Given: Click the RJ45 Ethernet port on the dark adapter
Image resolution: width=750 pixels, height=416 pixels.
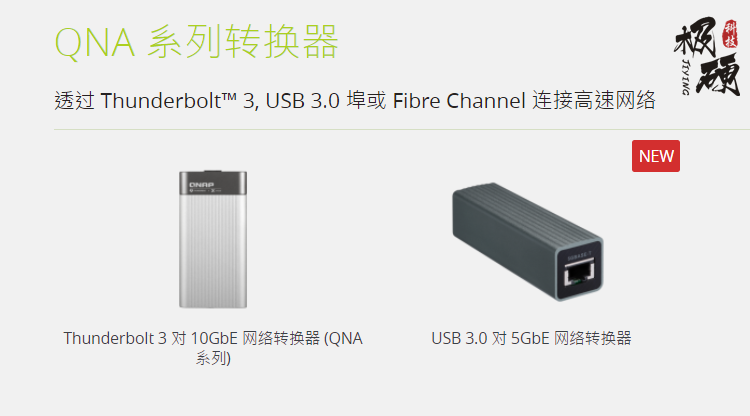Looking at the screenshot, I should [579, 274].
